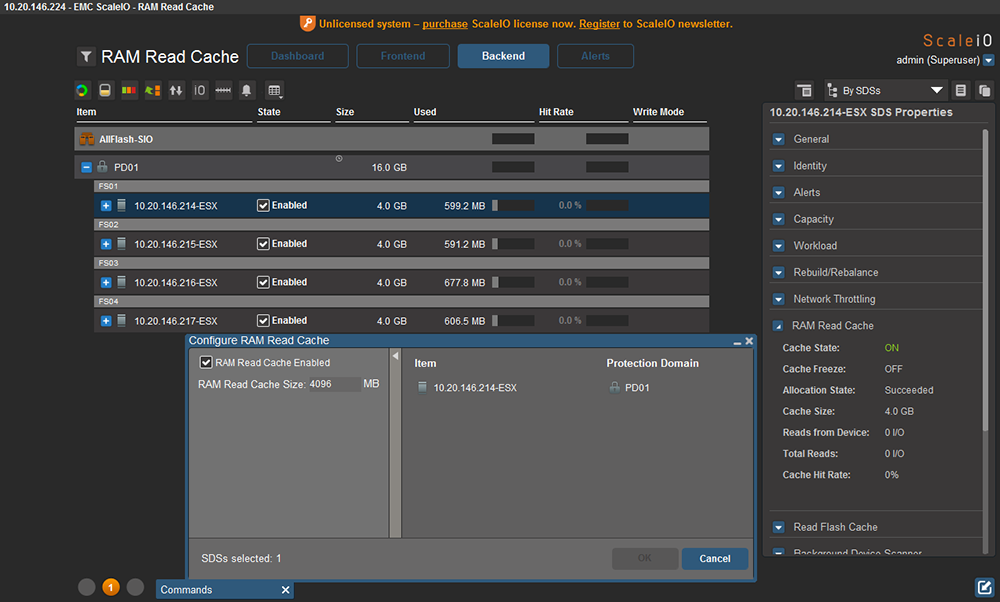The height and width of the screenshot is (602, 1000).
Task: Click the Register newsletter link
Action: pyautogui.click(x=599, y=24)
